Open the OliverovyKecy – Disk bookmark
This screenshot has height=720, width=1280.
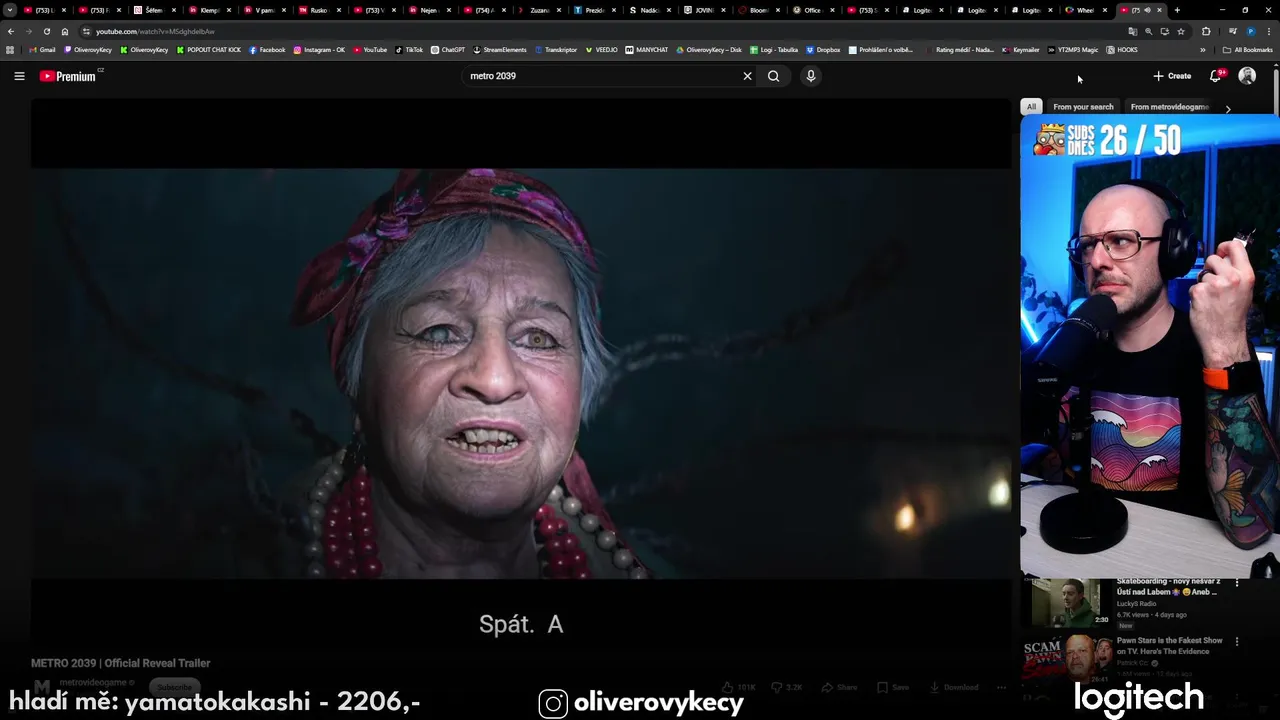tap(709, 50)
